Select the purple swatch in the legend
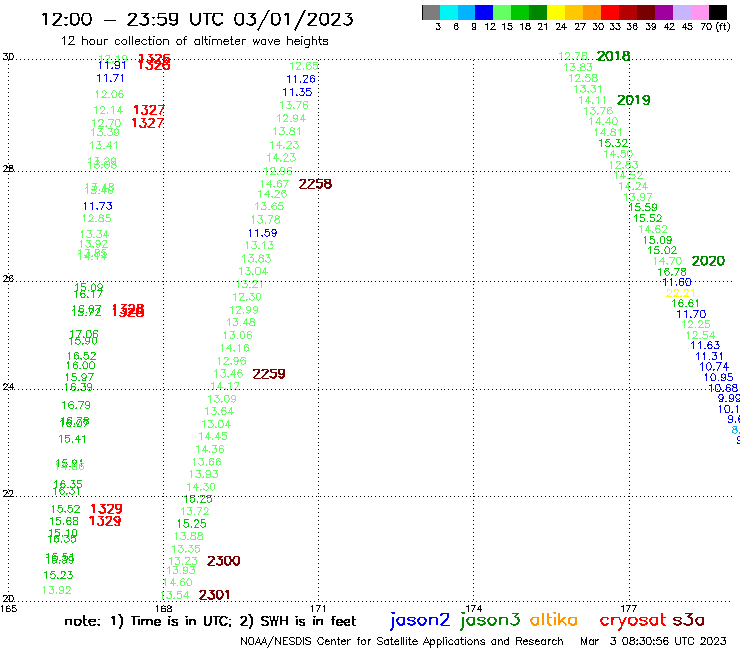 pyautogui.click(x=664, y=12)
